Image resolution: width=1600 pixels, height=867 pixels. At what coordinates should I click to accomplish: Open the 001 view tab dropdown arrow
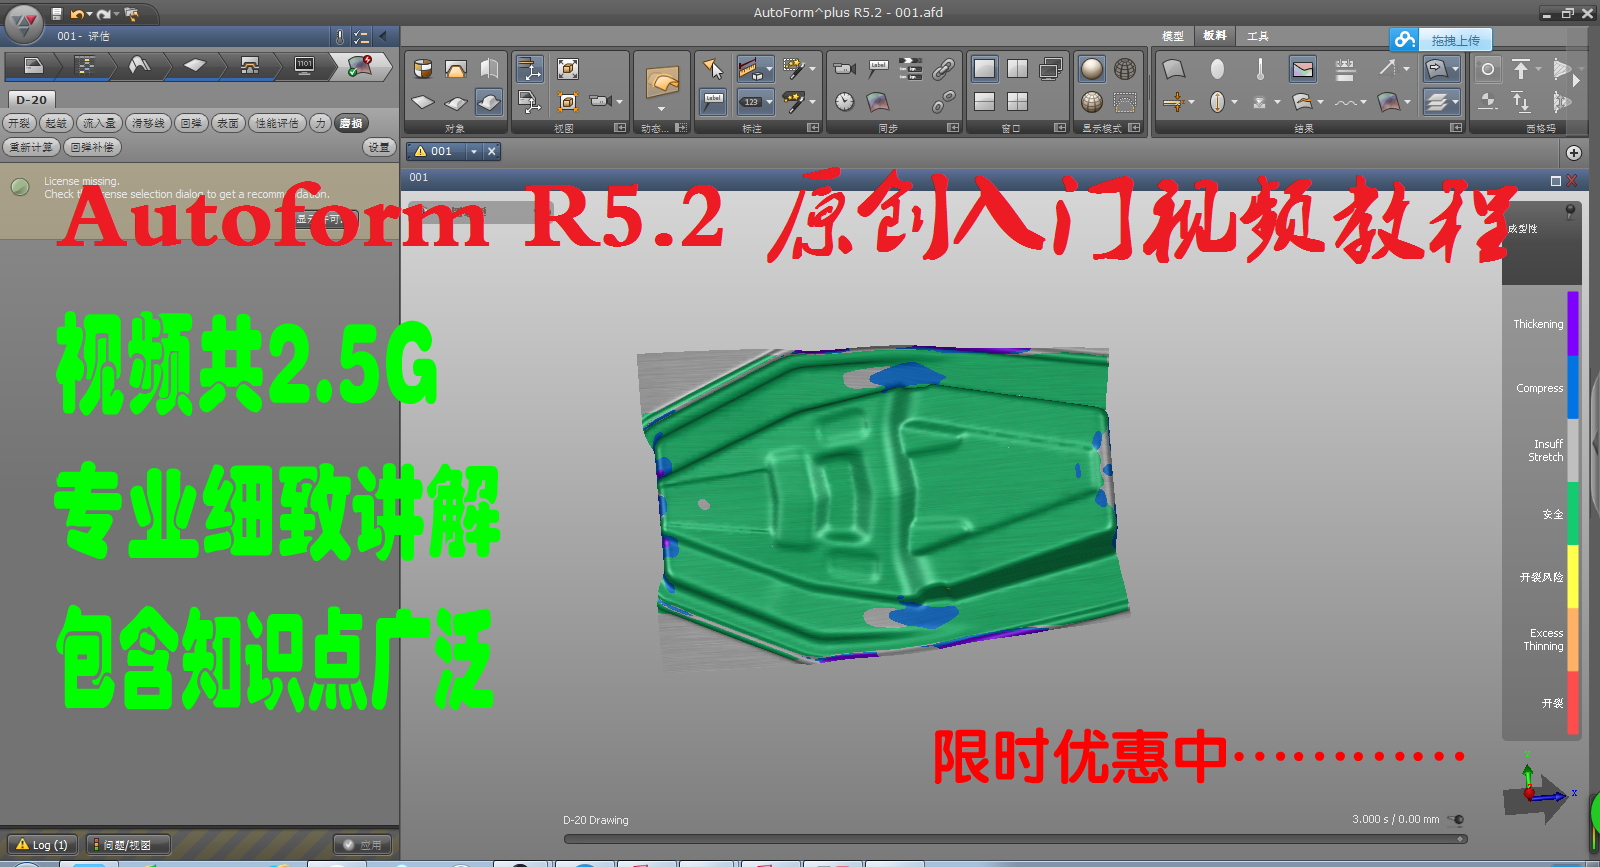(474, 152)
